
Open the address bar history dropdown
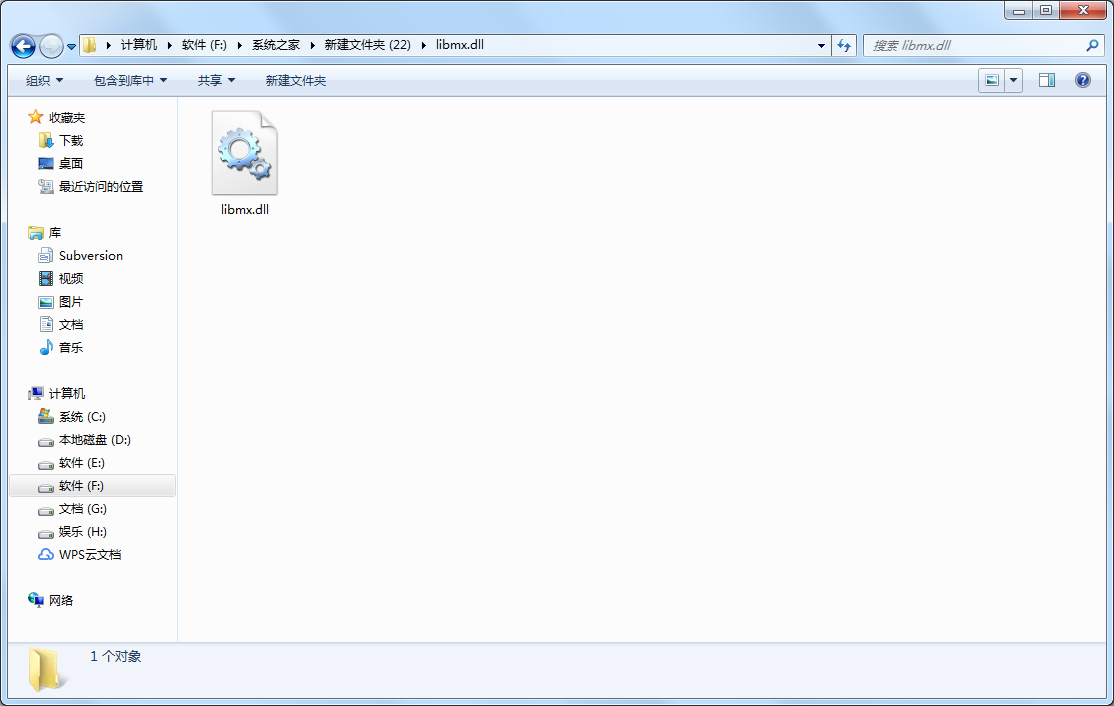pyautogui.click(x=821, y=45)
